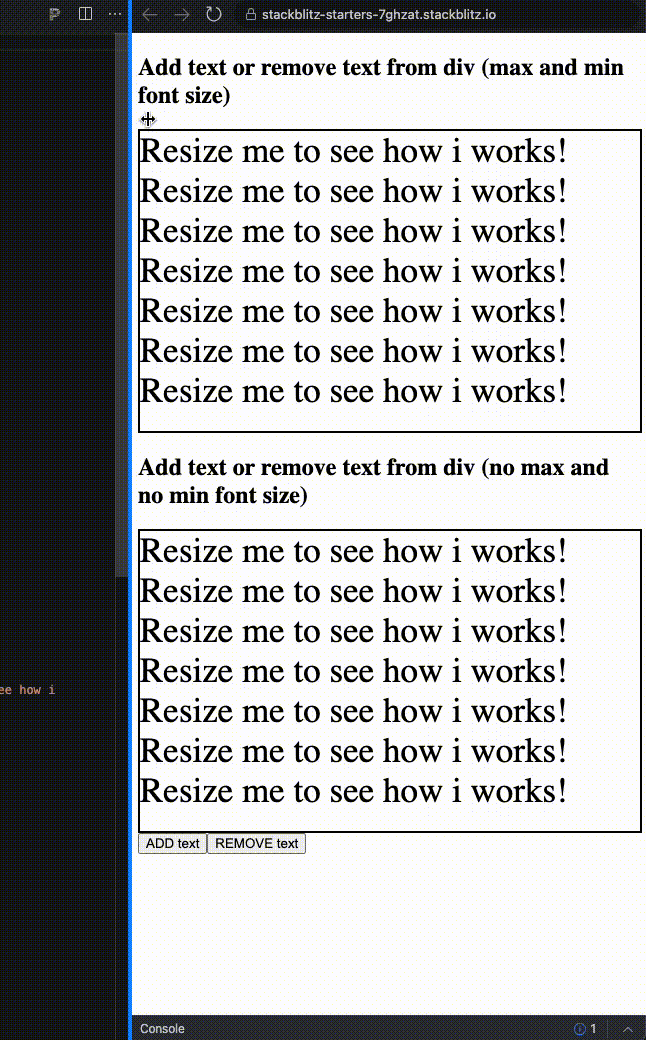Click the code text in the left editor pane
The image size is (646, 1040).
pyautogui.click(x=27, y=689)
